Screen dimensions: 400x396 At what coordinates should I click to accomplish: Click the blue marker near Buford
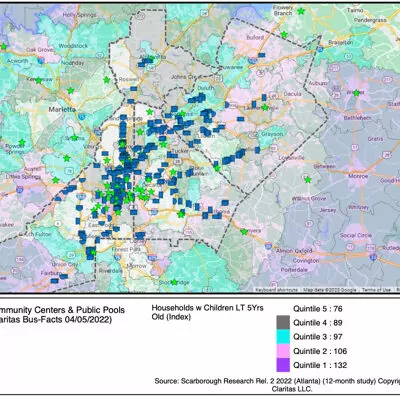(262, 55)
